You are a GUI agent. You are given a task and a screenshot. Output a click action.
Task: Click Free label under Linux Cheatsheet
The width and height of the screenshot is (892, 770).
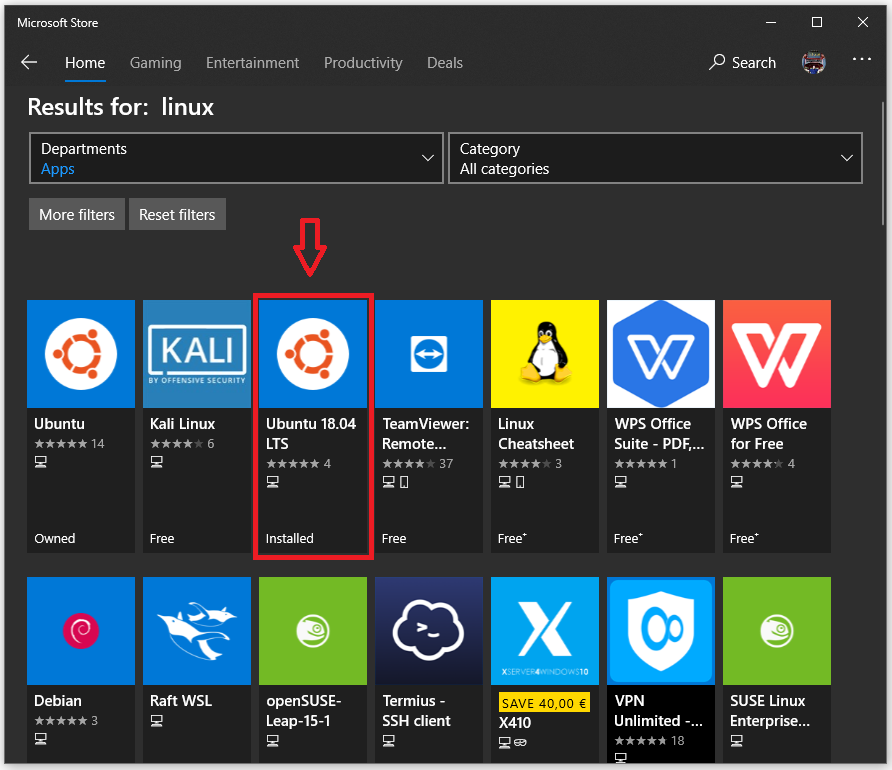[512, 539]
